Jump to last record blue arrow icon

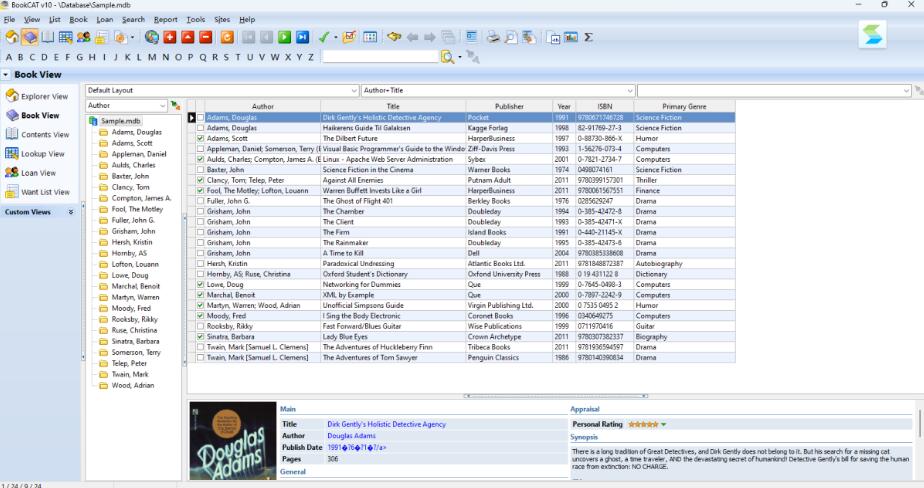302,37
